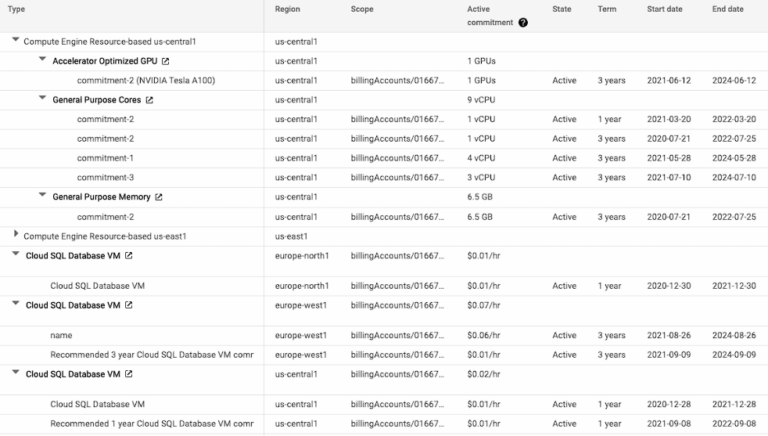Screen dimensions: 768x436
Task: Collapse the europe-north1 Cloud SQL Database VM group
Action: click(x=15, y=256)
